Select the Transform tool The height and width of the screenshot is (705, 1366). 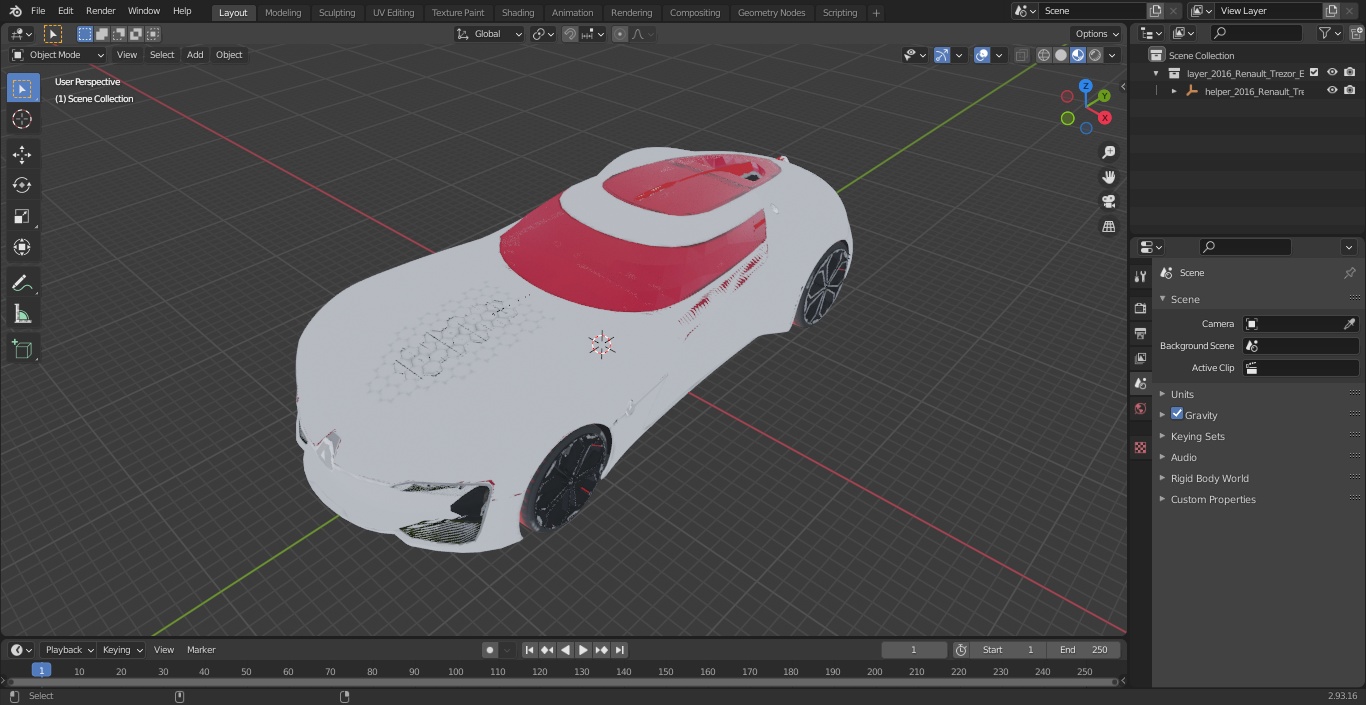[x=22, y=247]
